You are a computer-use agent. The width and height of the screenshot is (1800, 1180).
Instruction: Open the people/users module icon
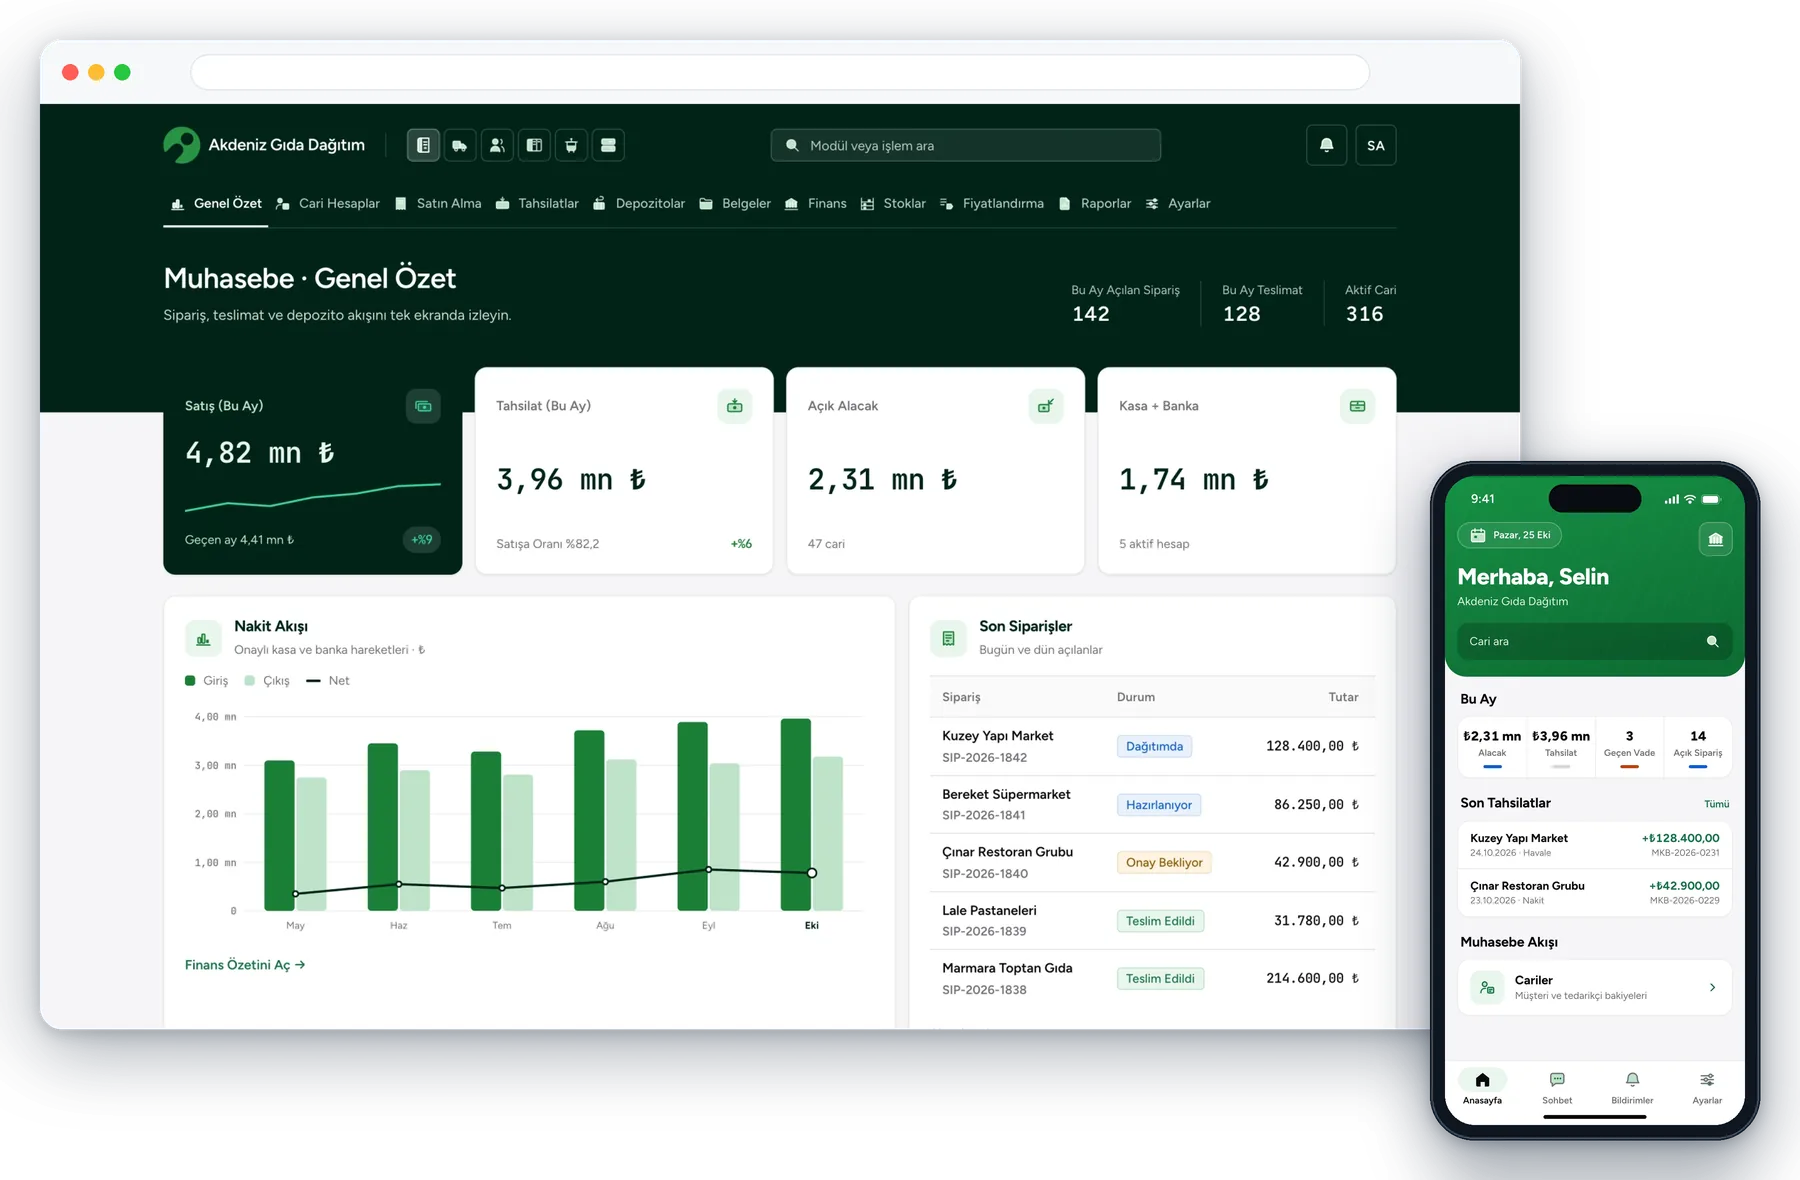tap(497, 145)
